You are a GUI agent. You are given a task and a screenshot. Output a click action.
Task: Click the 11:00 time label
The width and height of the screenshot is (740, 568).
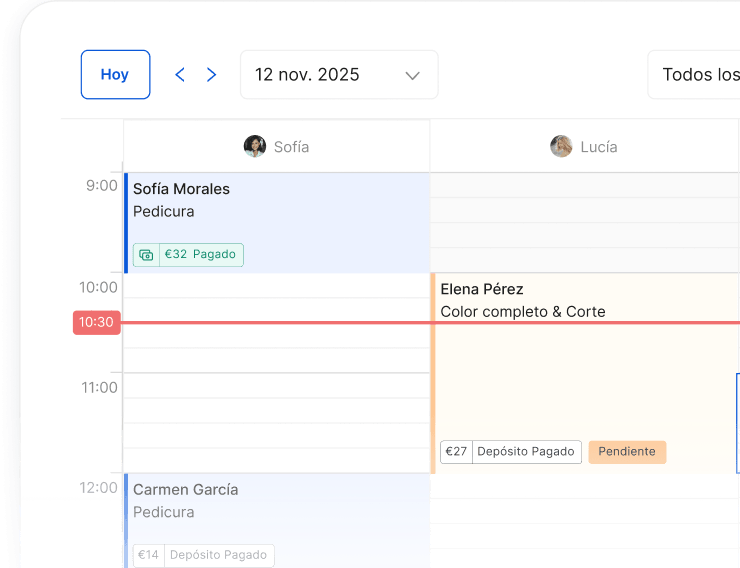point(99,388)
